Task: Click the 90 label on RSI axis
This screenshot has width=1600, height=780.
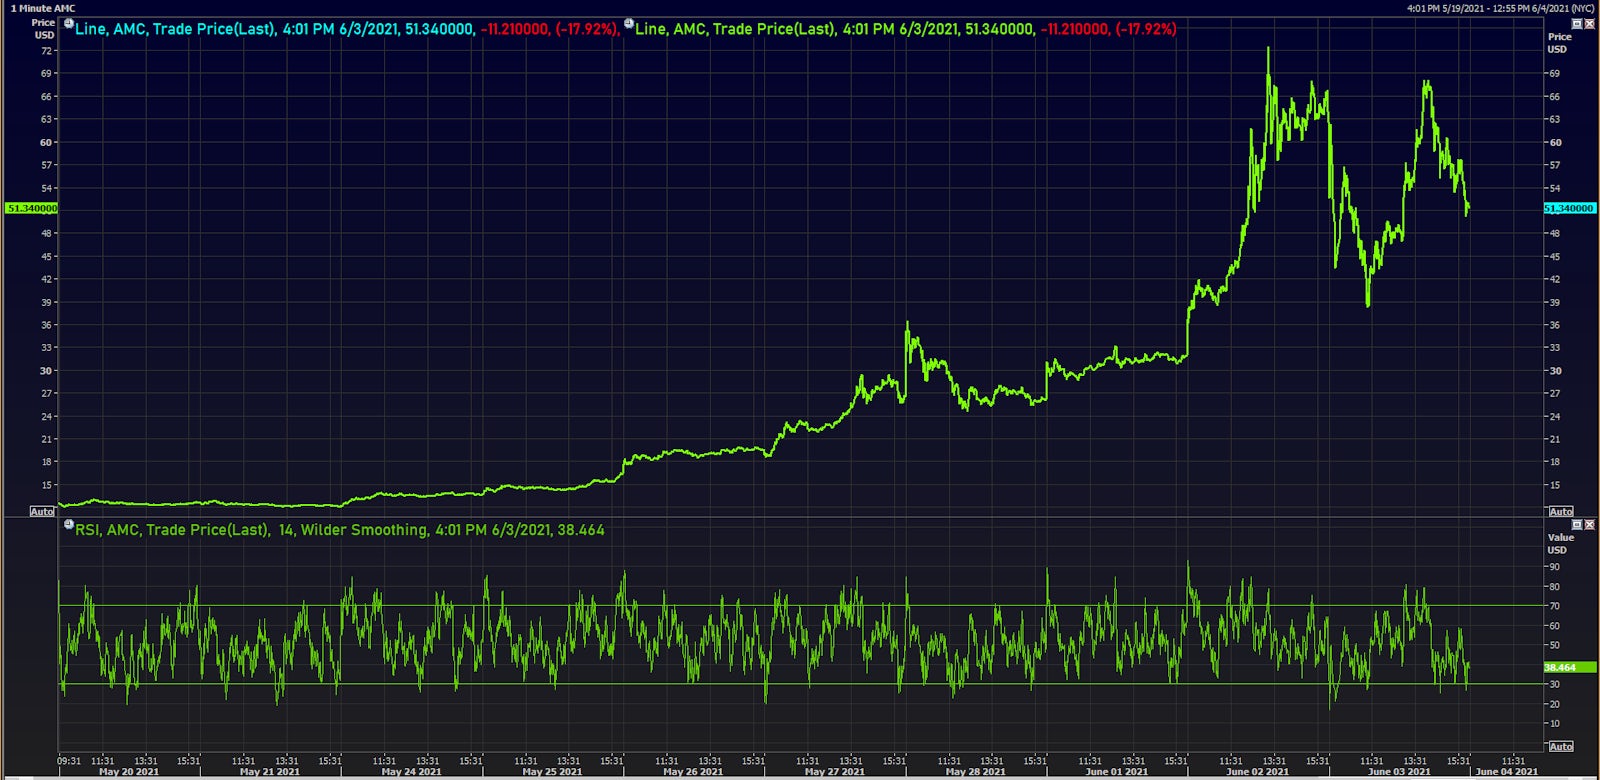Action: [x=1554, y=567]
